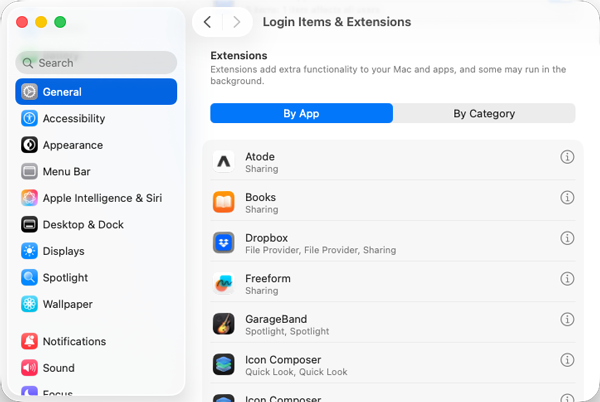This screenshot has width=600, height=402.
Task: Open Accessibility settings in sidebar
Action: coord(73,118)
